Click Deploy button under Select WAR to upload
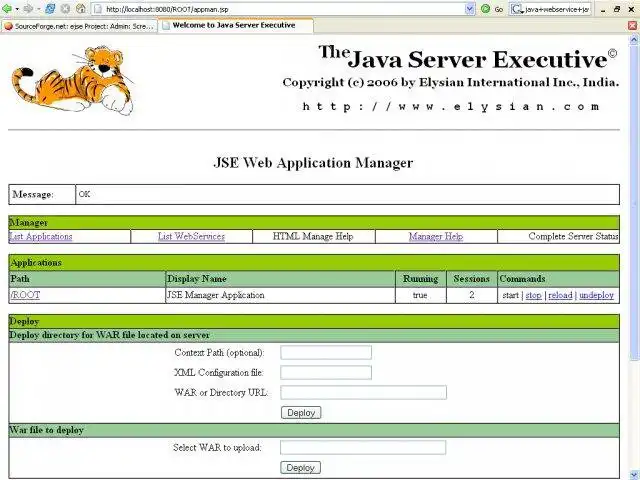This screenshot has width=640, height=480. tap(300, 468)
